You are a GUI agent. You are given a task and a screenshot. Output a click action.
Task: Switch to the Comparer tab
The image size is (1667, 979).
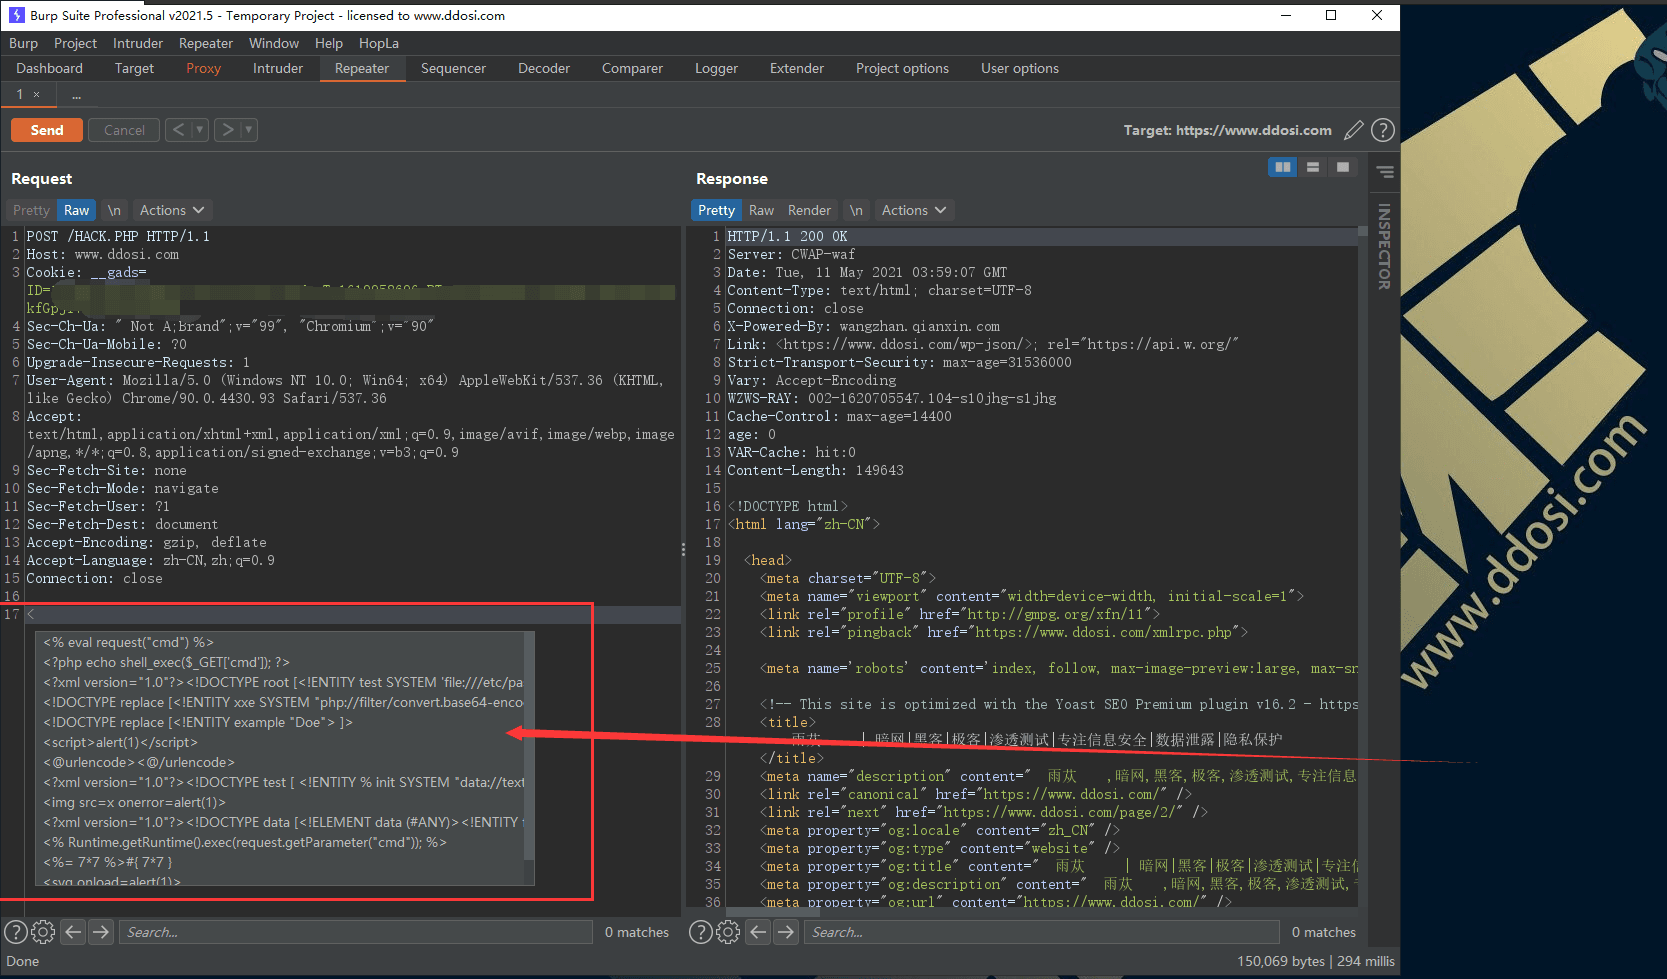click(632, 68)
